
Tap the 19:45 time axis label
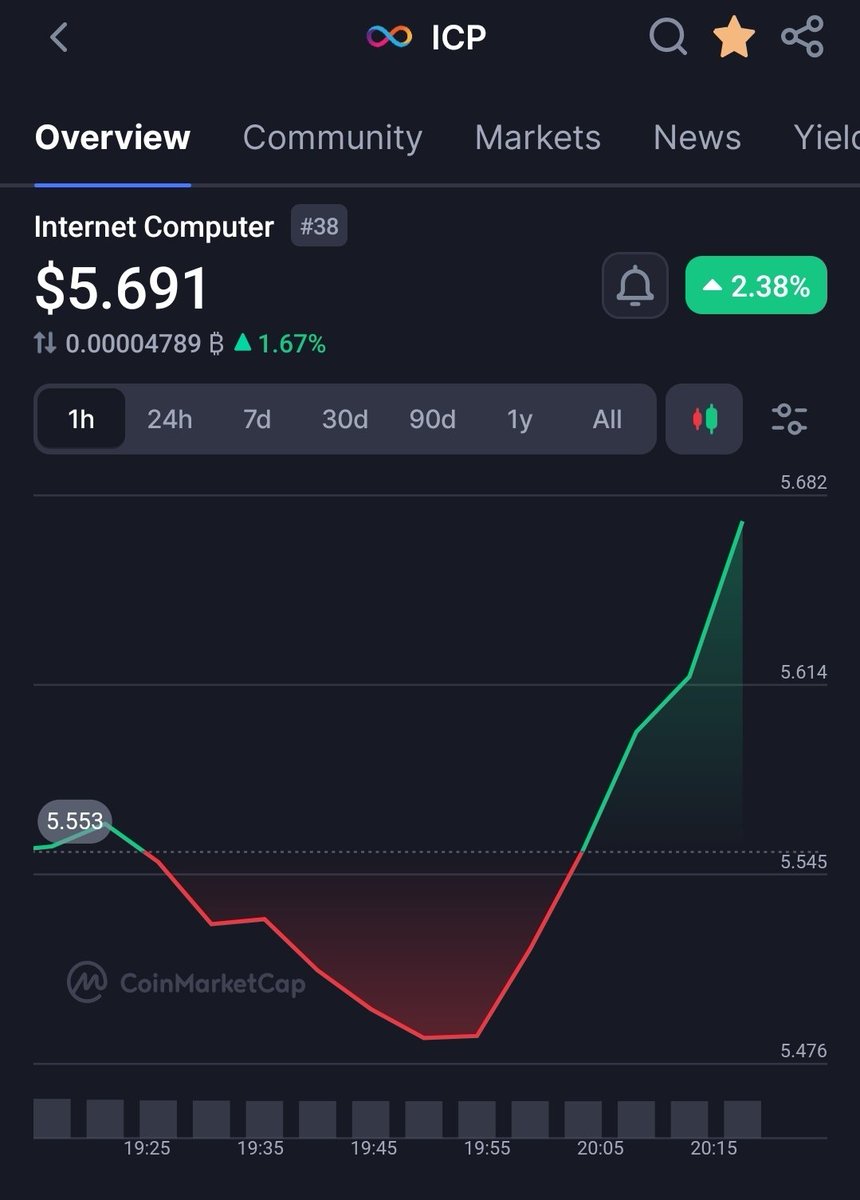click(x=373, y=1149)
